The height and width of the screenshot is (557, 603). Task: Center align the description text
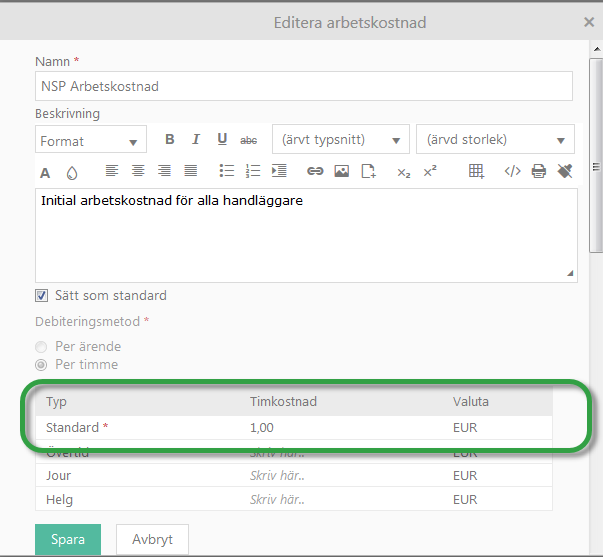[x=138, y=171]
